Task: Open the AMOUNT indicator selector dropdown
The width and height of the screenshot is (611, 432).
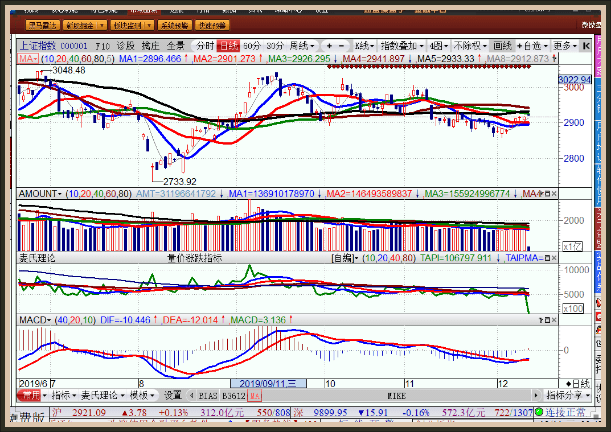Action: tap(40, 194)
